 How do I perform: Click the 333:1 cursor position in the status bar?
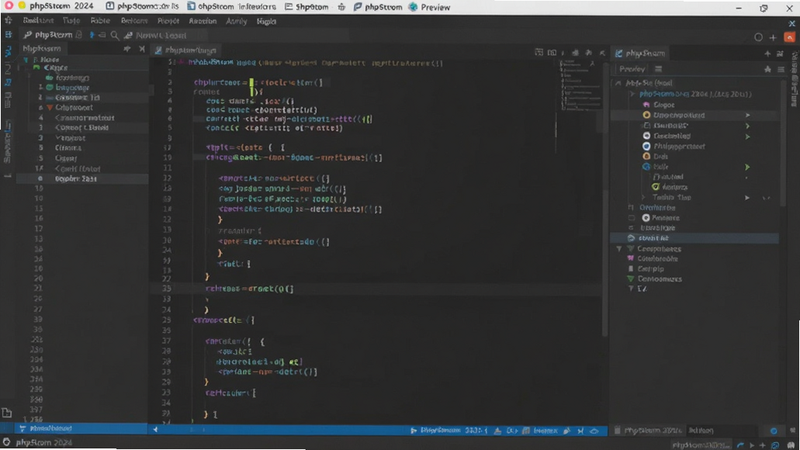[x=476, y=431]
